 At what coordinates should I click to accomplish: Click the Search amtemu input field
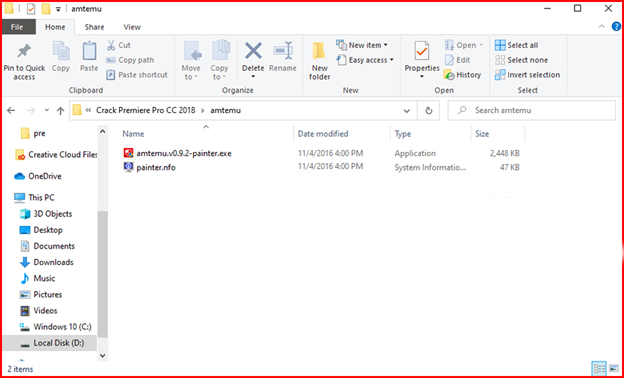click(532, 110)
